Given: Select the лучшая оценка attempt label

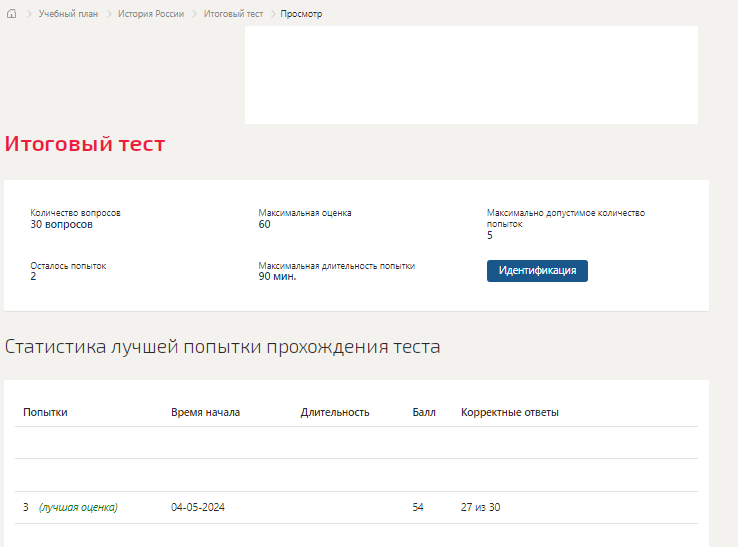Looking at the screenshot, I should (78, 508).
